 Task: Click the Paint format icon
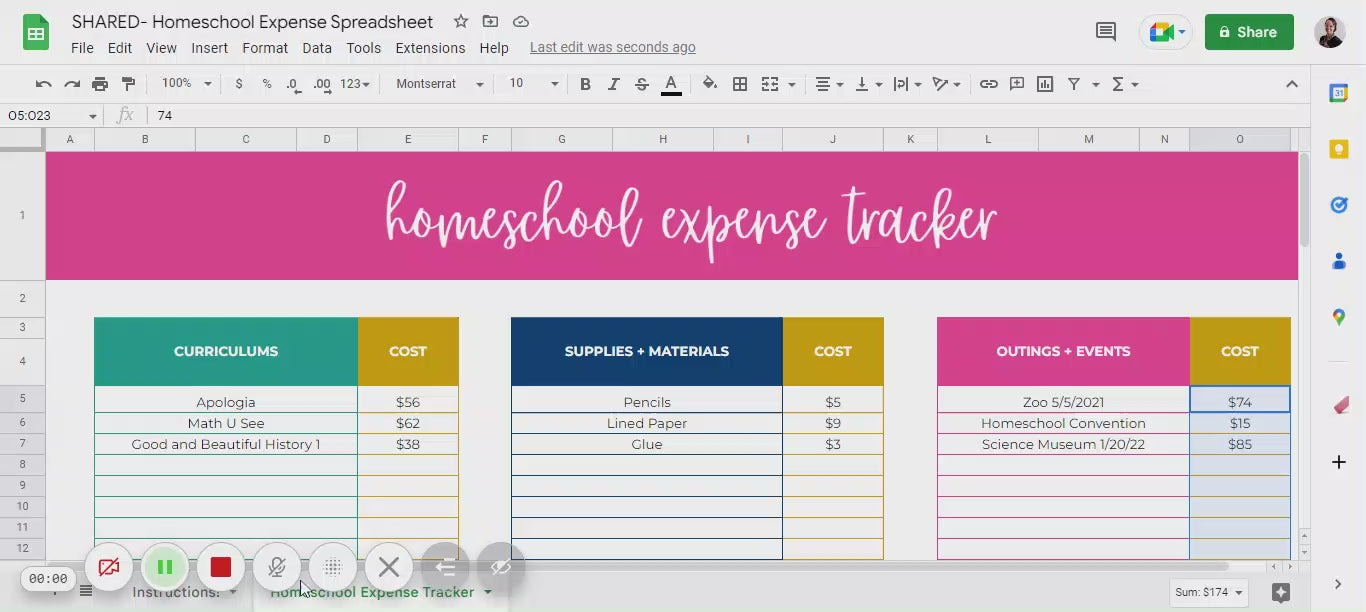[128, 84]
